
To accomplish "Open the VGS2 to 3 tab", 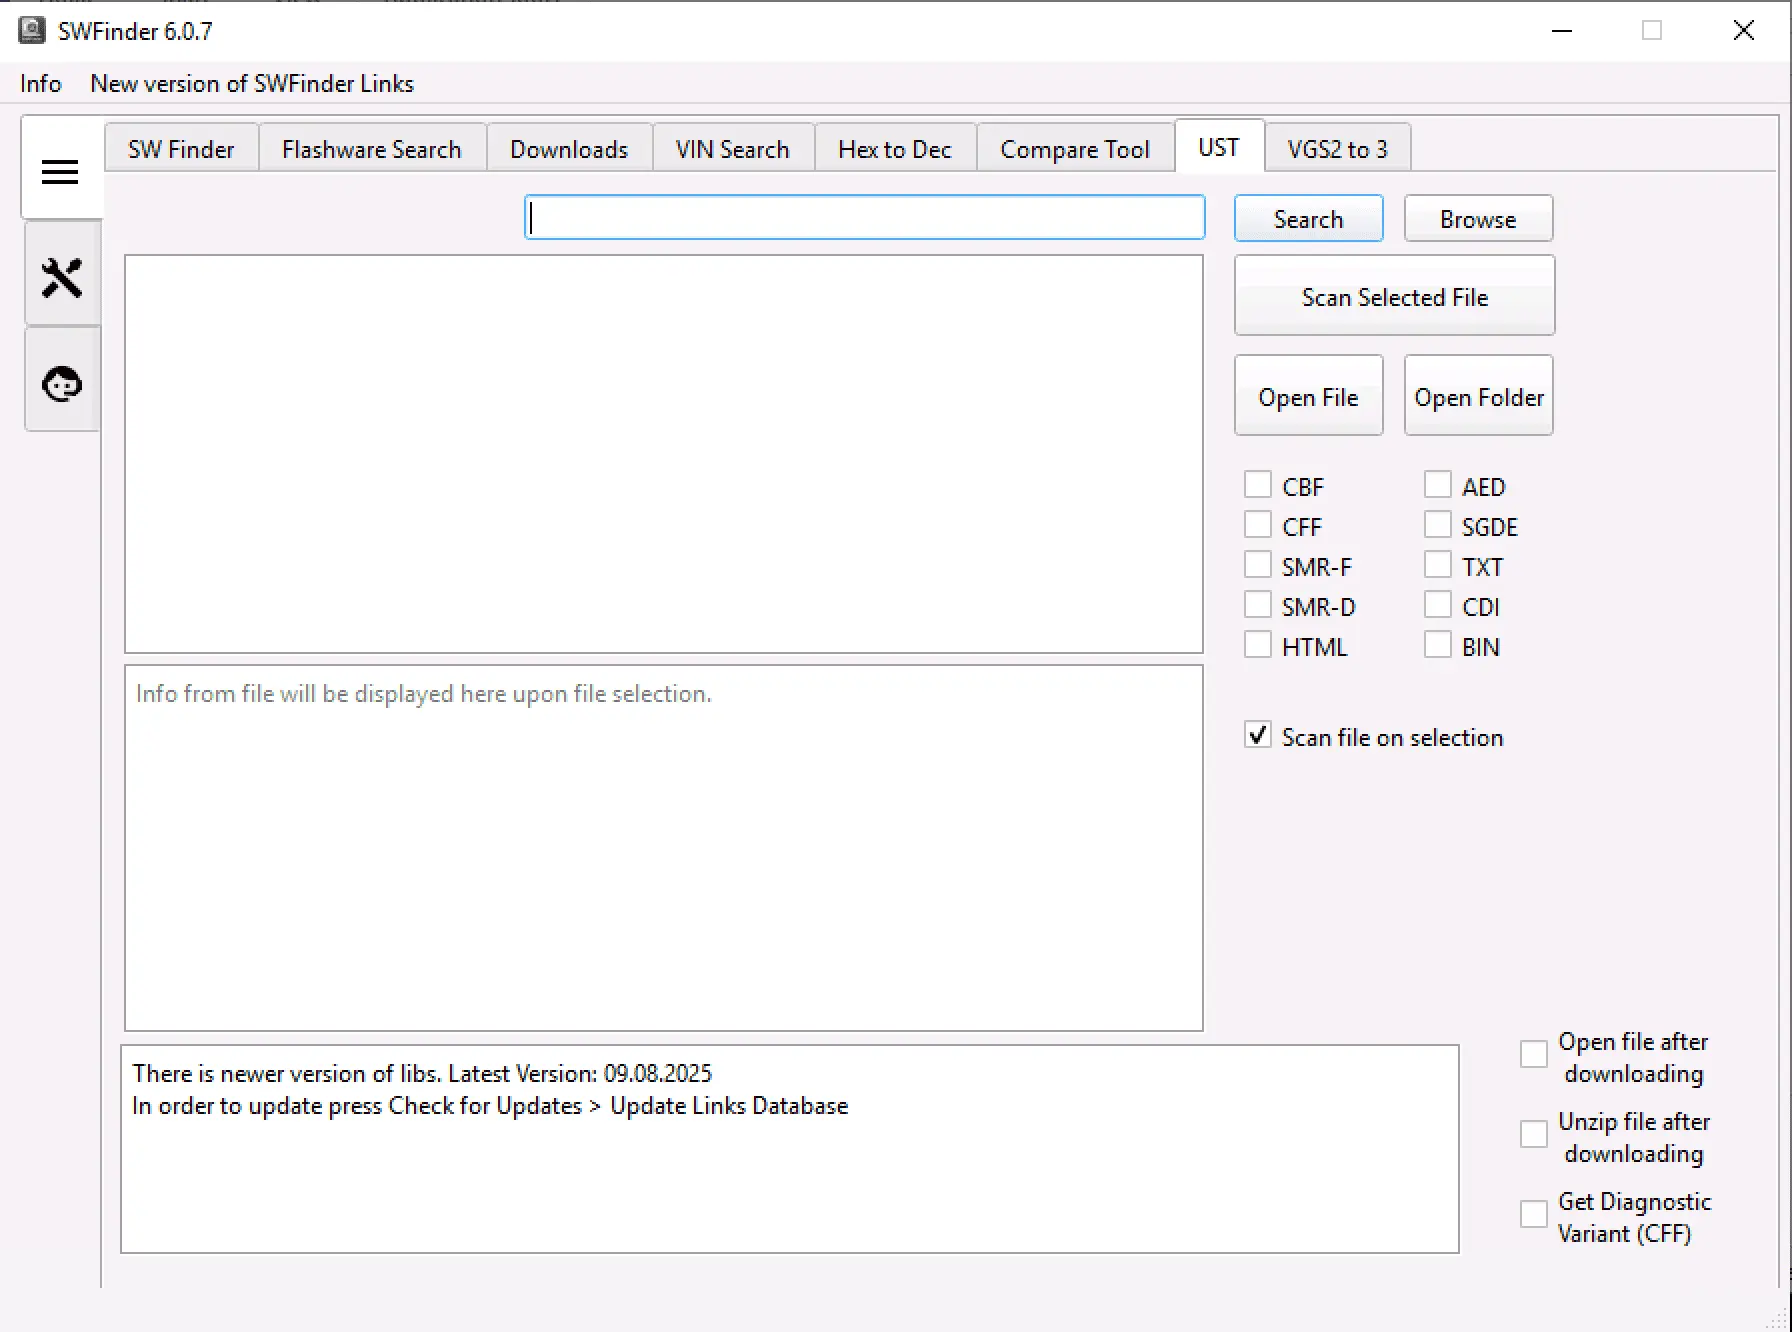I will [1338, 149].
